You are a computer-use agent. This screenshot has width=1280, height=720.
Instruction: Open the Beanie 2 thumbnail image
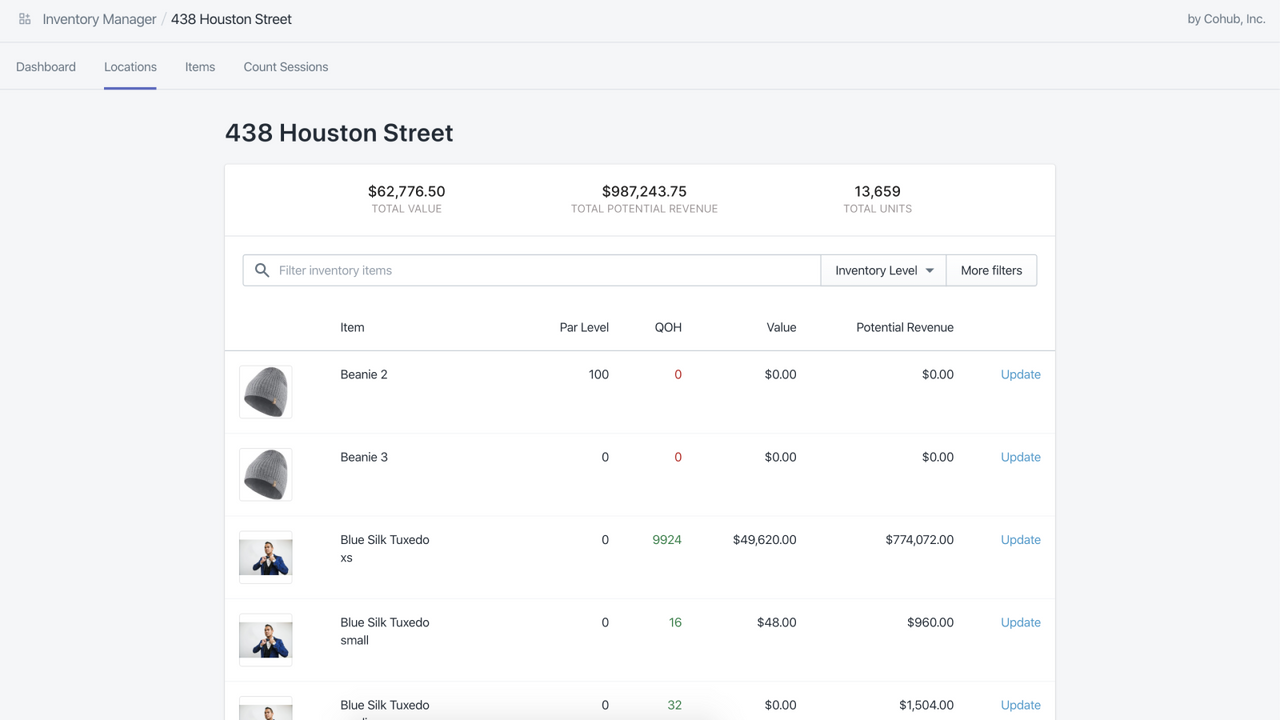[266, 392]
